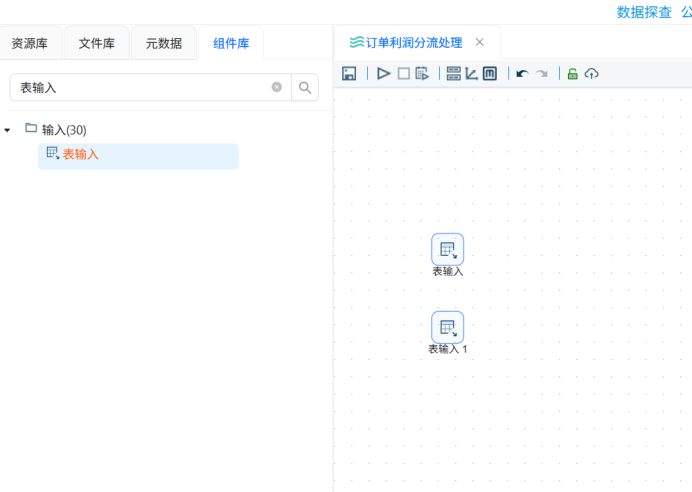Run the workflow with the play icon
Screen dimensions: 692x492
click(384, 73)
